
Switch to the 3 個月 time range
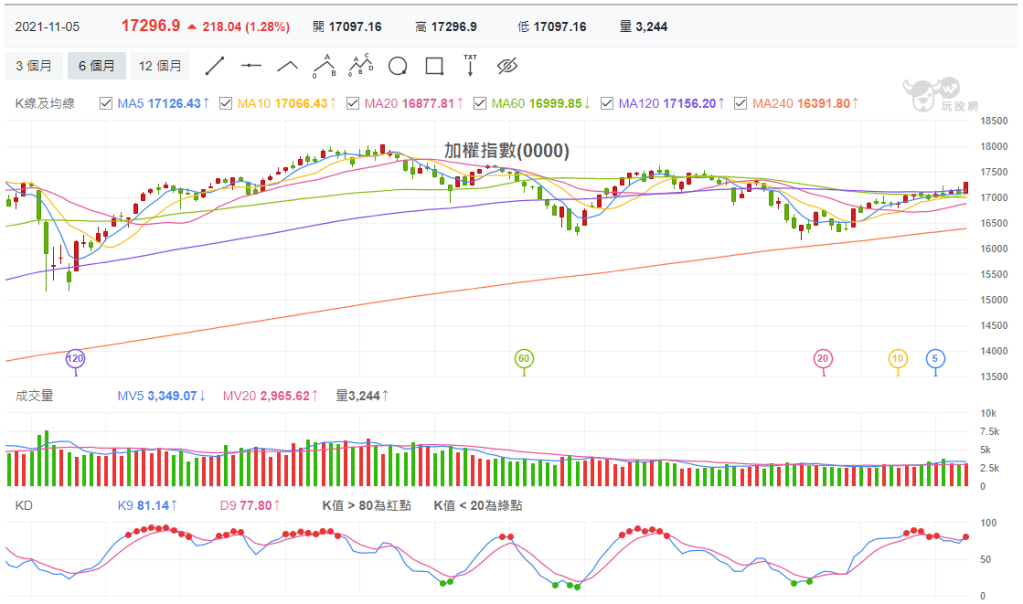click(34, 66)
